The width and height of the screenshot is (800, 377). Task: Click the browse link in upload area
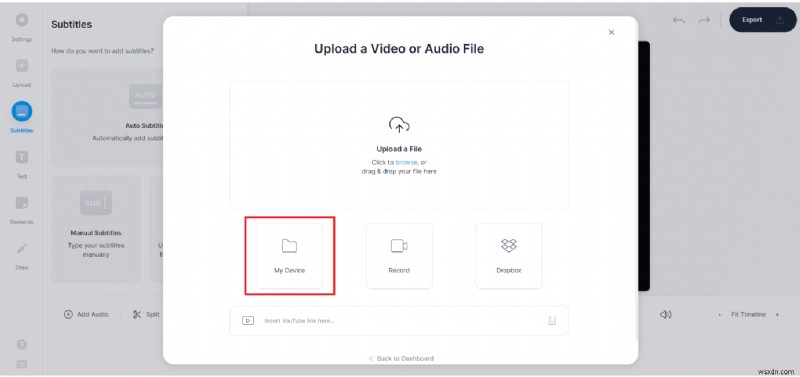pos(406,162)
